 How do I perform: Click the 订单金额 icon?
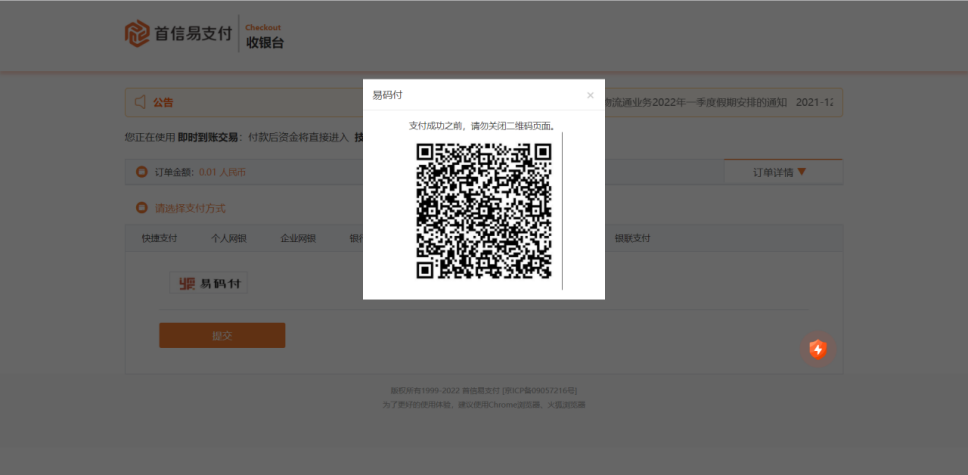tap(141, 172)
